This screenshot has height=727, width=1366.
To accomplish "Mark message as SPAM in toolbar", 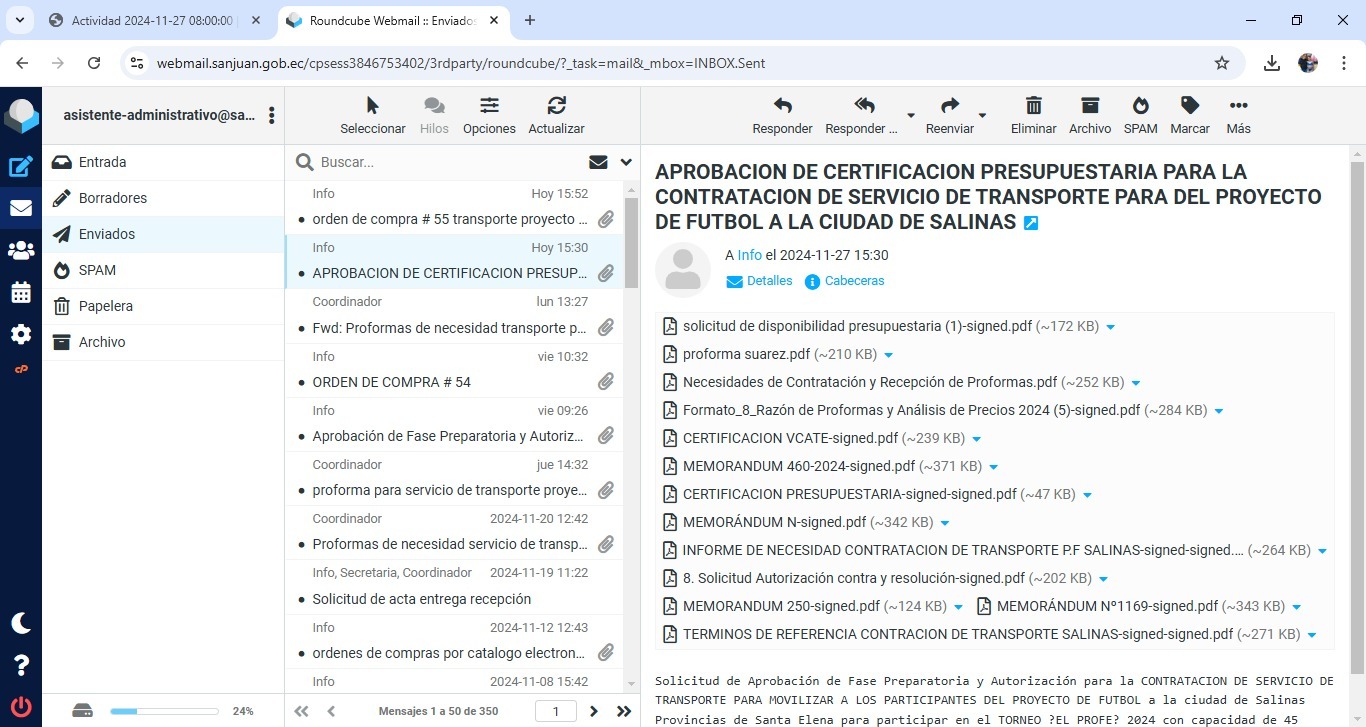I will 1140,106.
